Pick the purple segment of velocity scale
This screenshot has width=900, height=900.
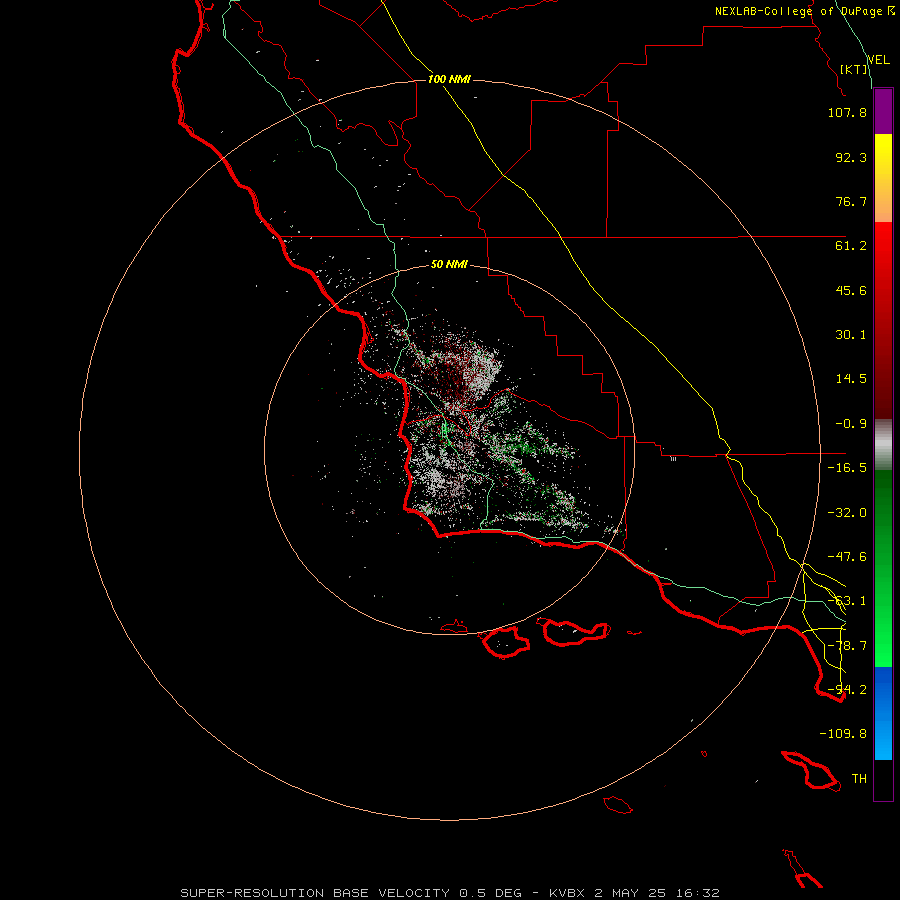pos(883,112)
